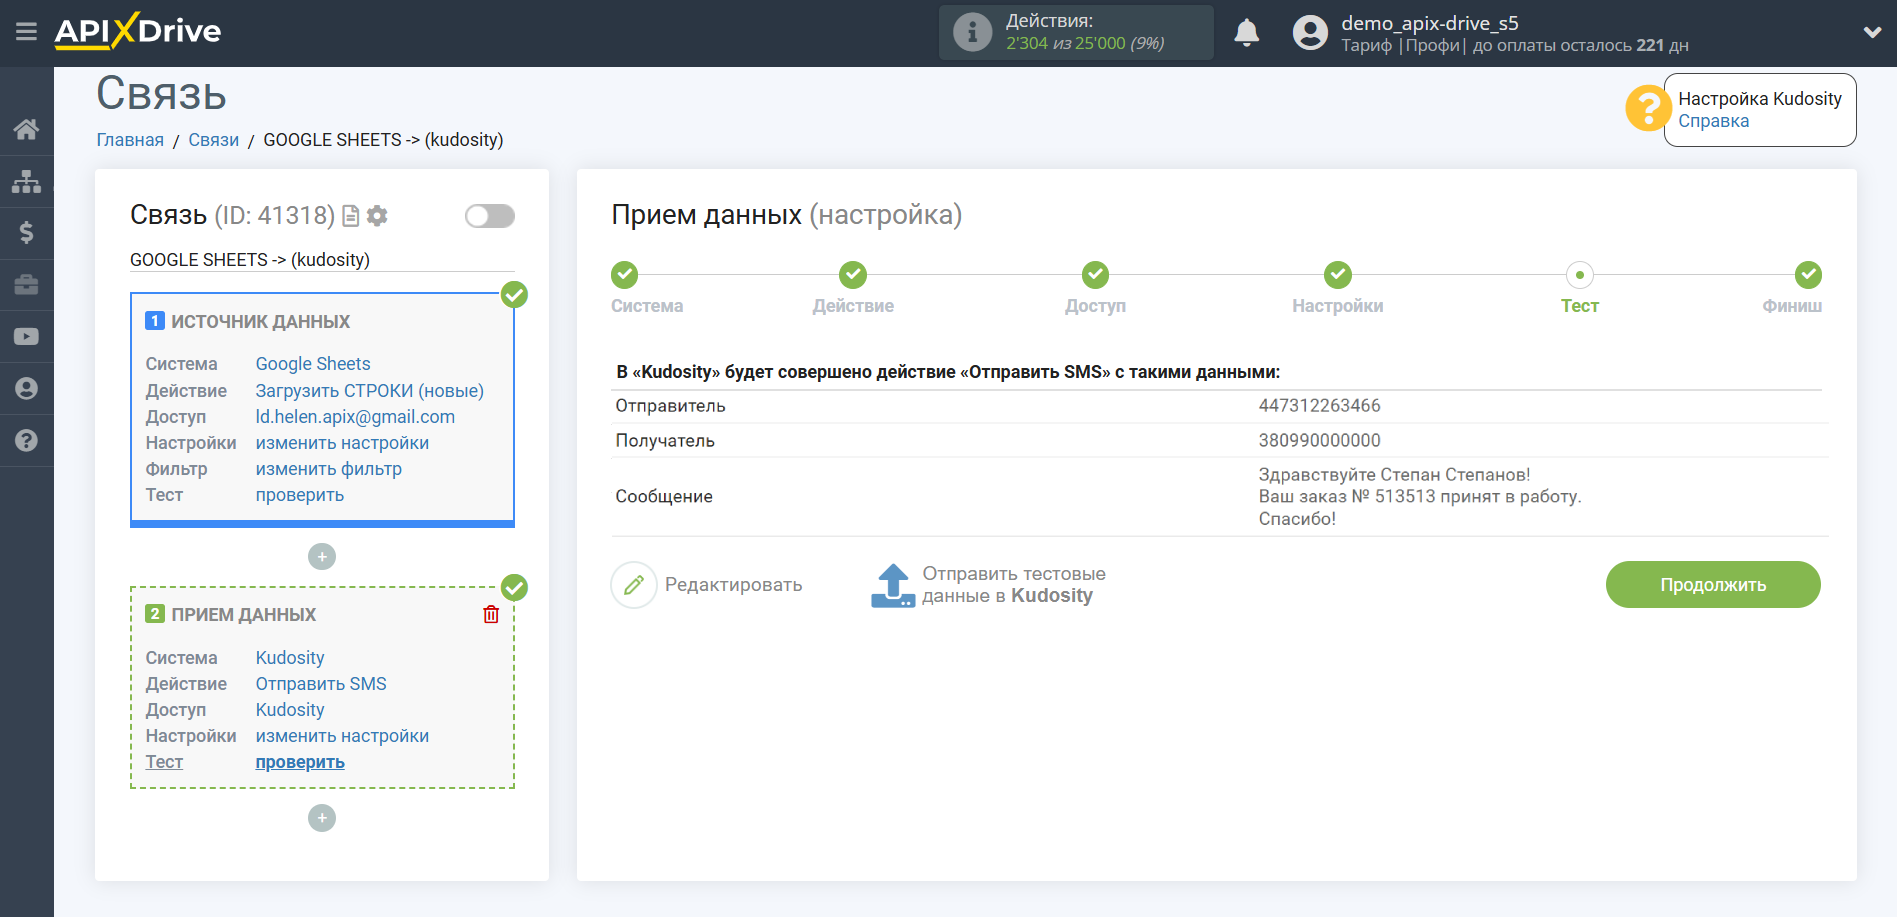Copy connection document icon
Viewport: 1897px width, 917px height.
click(x=351, y=215)
